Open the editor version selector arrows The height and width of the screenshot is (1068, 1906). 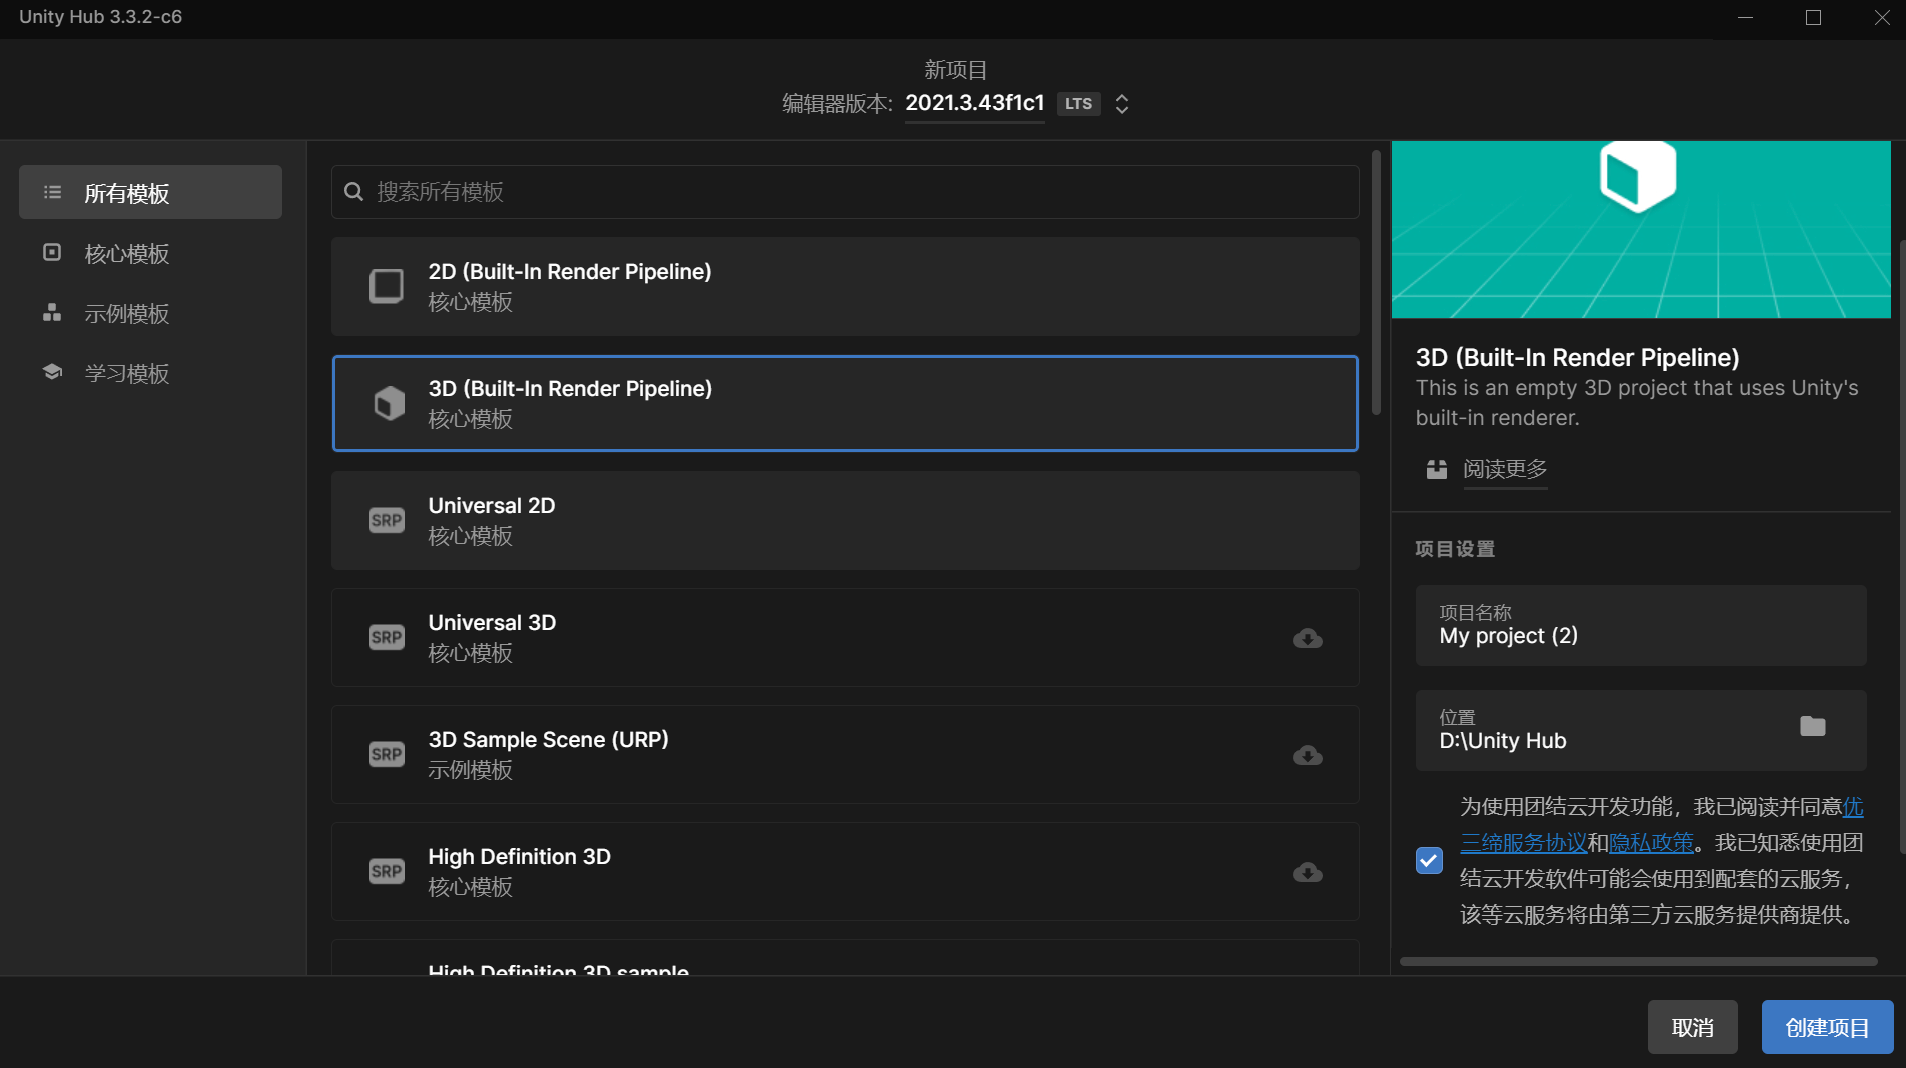(x=1122, y=104)
